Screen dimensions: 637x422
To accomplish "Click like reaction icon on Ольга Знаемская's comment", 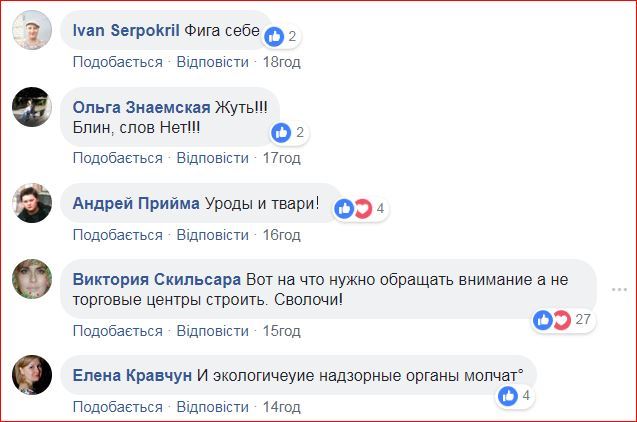I will (282, 132).
